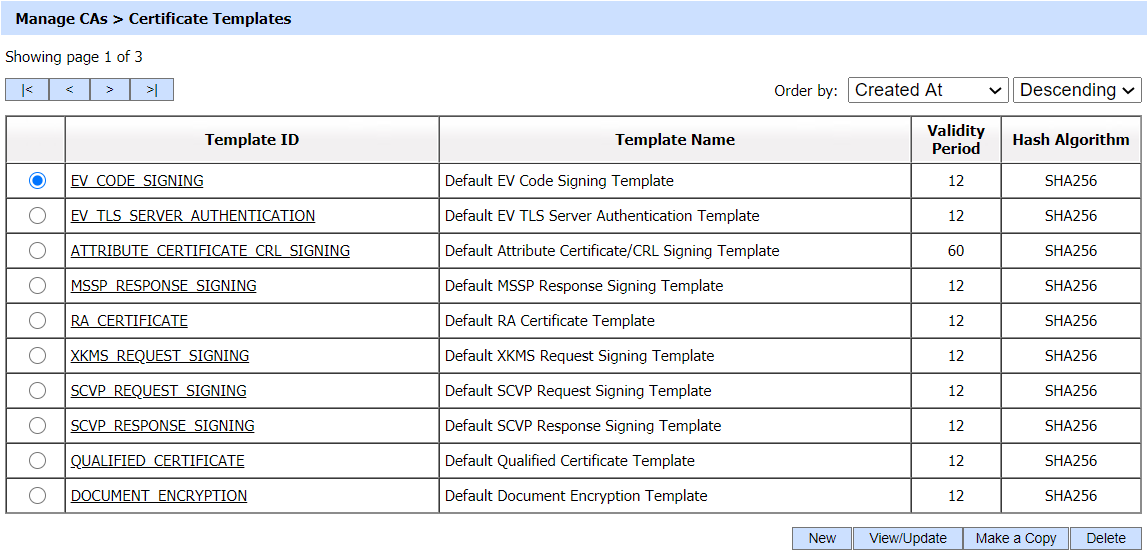Select the RA_CERTIFICATE template radio button
This screenshot has width=1148, height=555.
(x=37, y=321)
